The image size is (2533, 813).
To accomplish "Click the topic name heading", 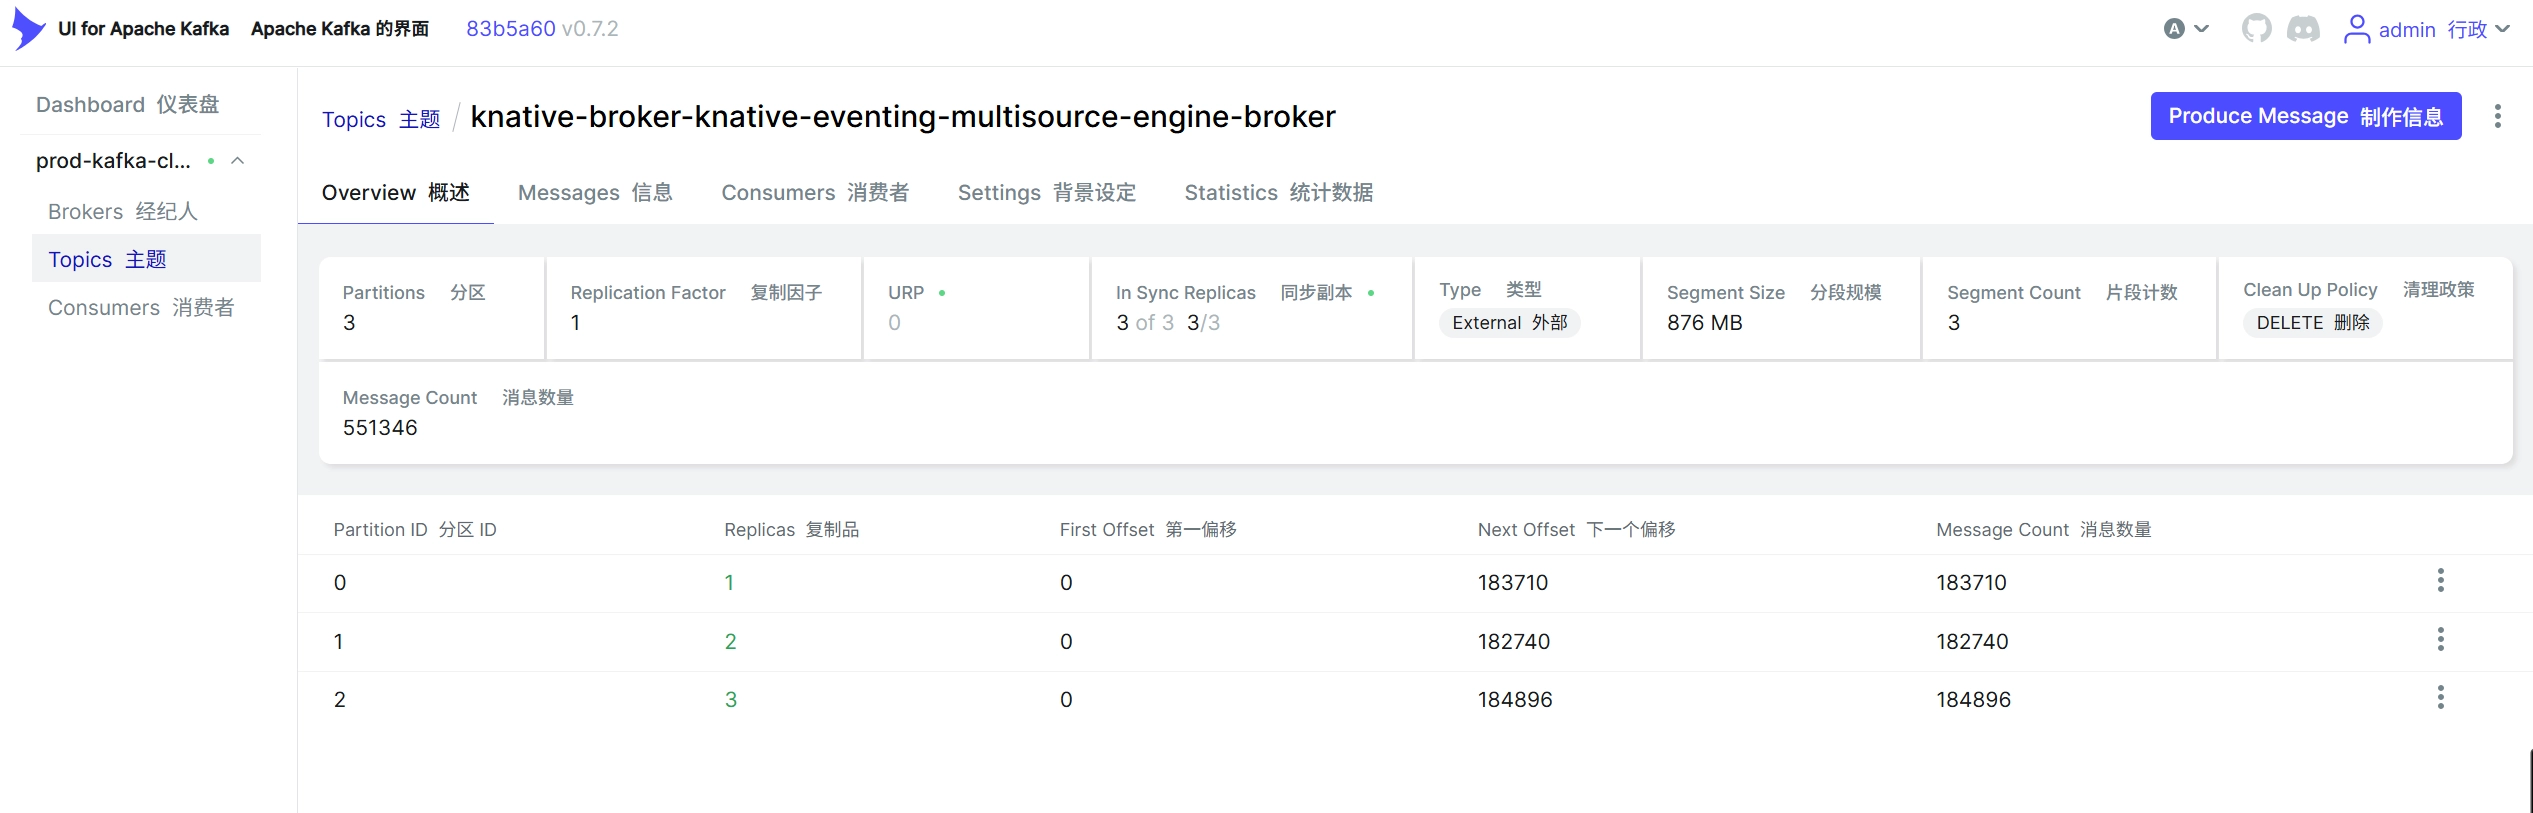I will [902, 117].
